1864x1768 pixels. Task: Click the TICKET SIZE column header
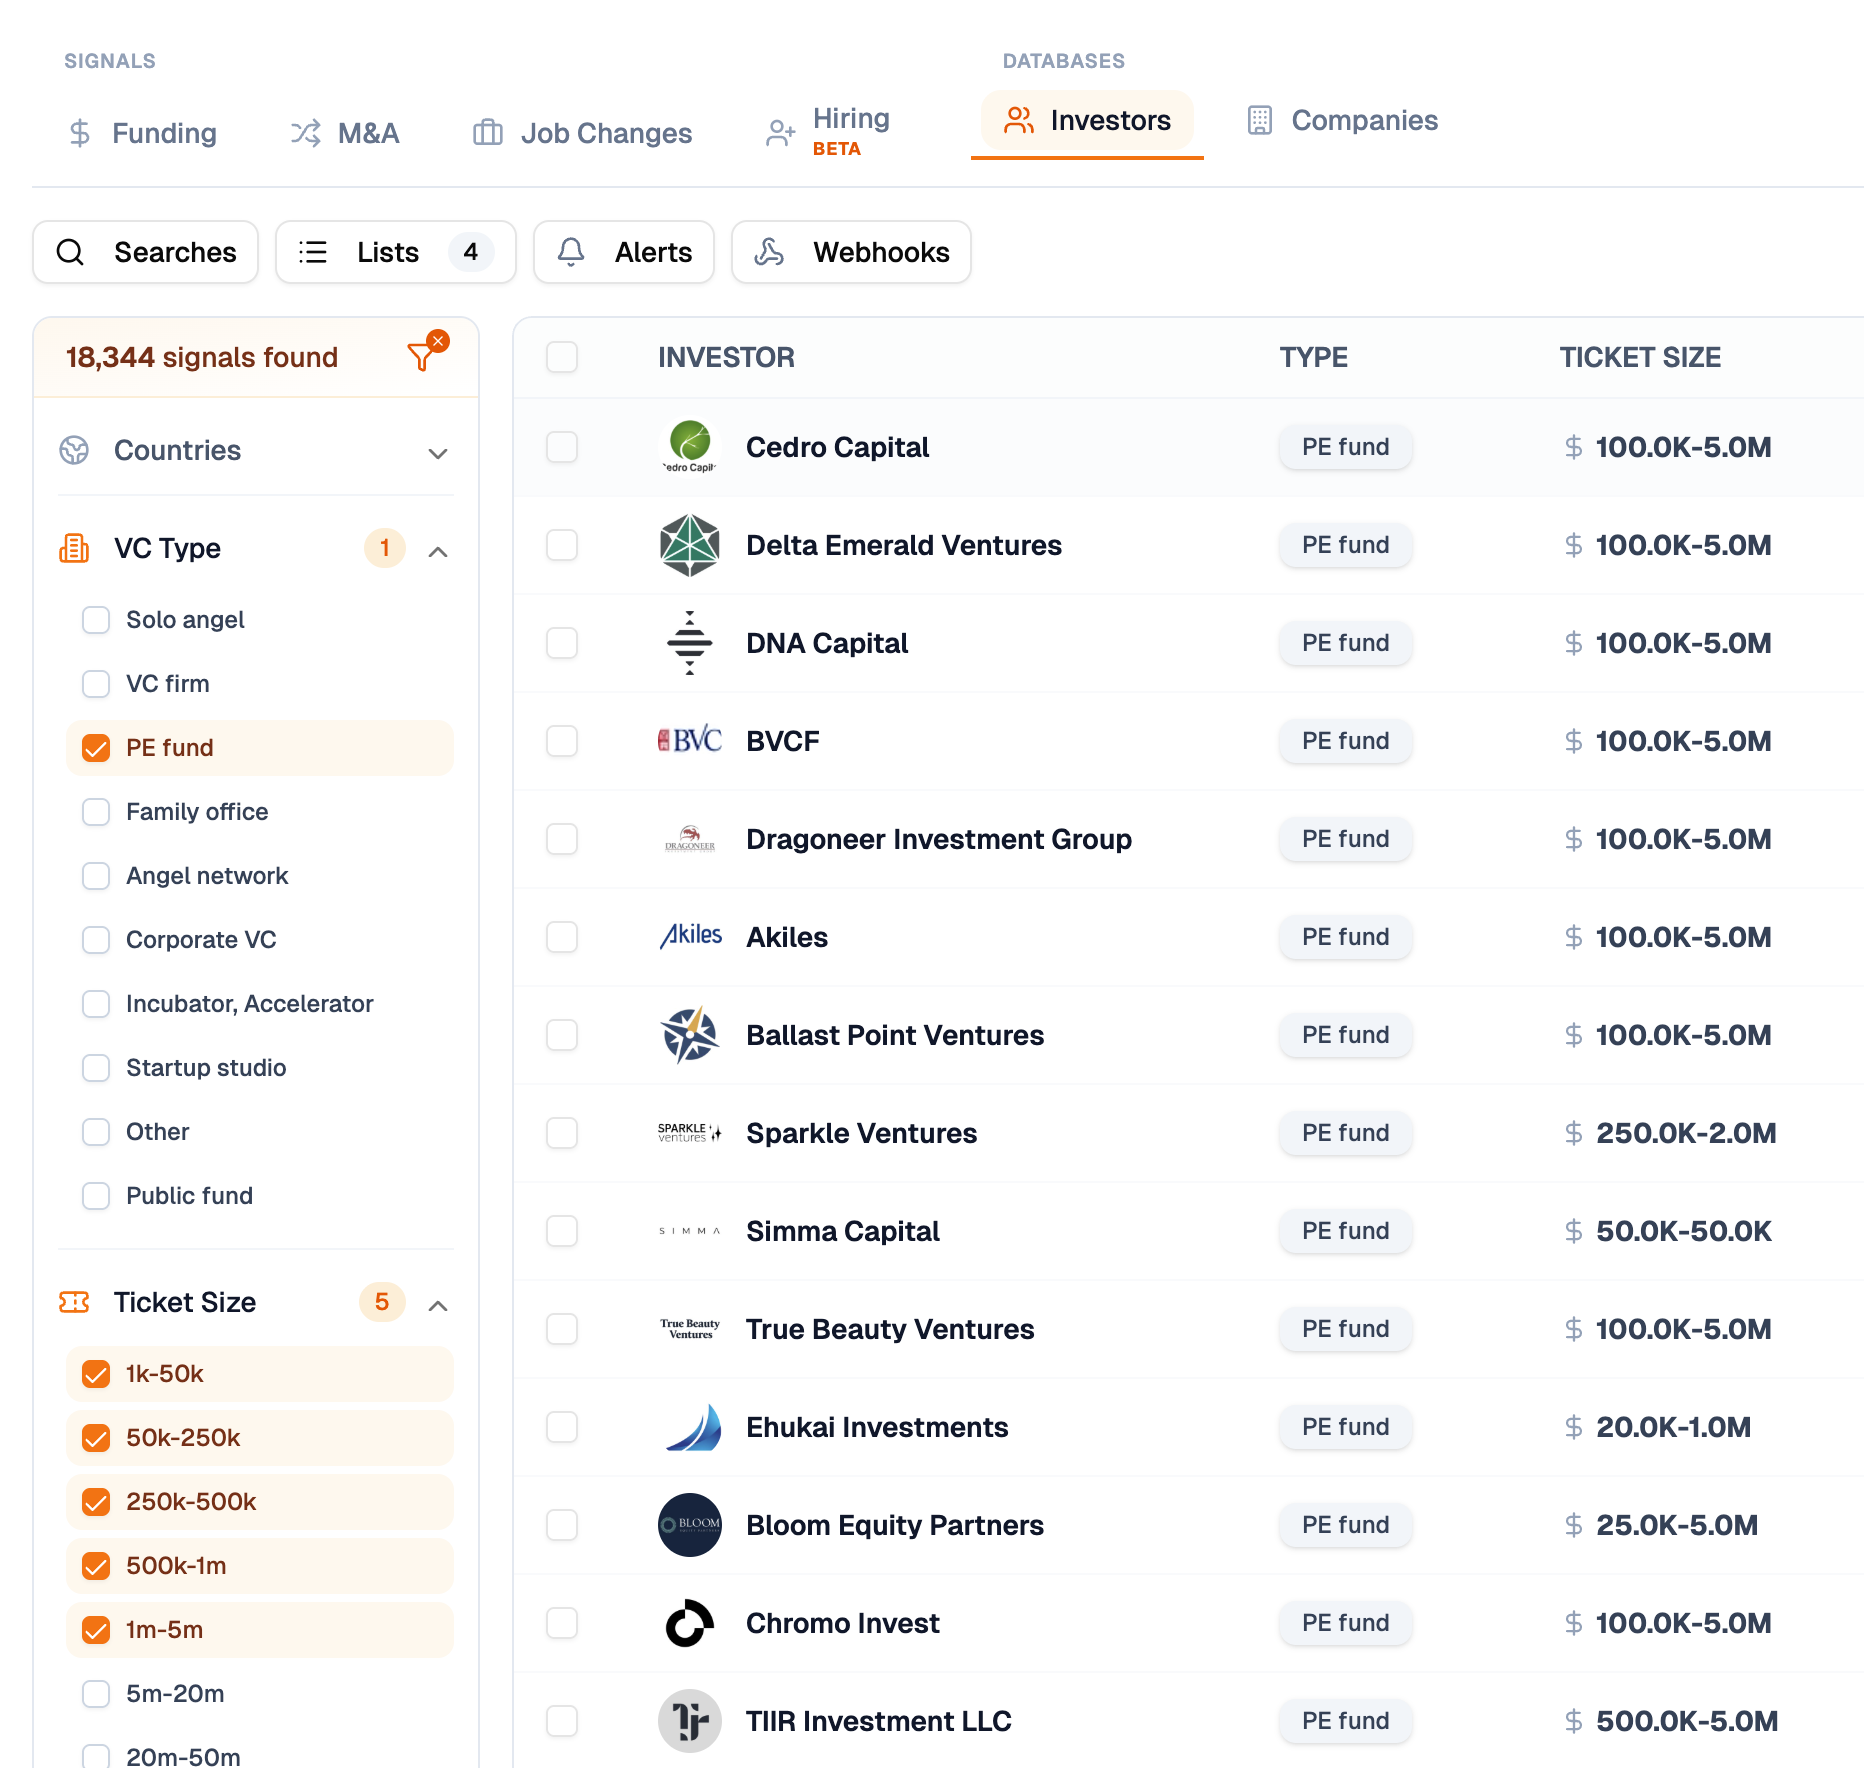pyautogui.click(x=1641, y=357)
